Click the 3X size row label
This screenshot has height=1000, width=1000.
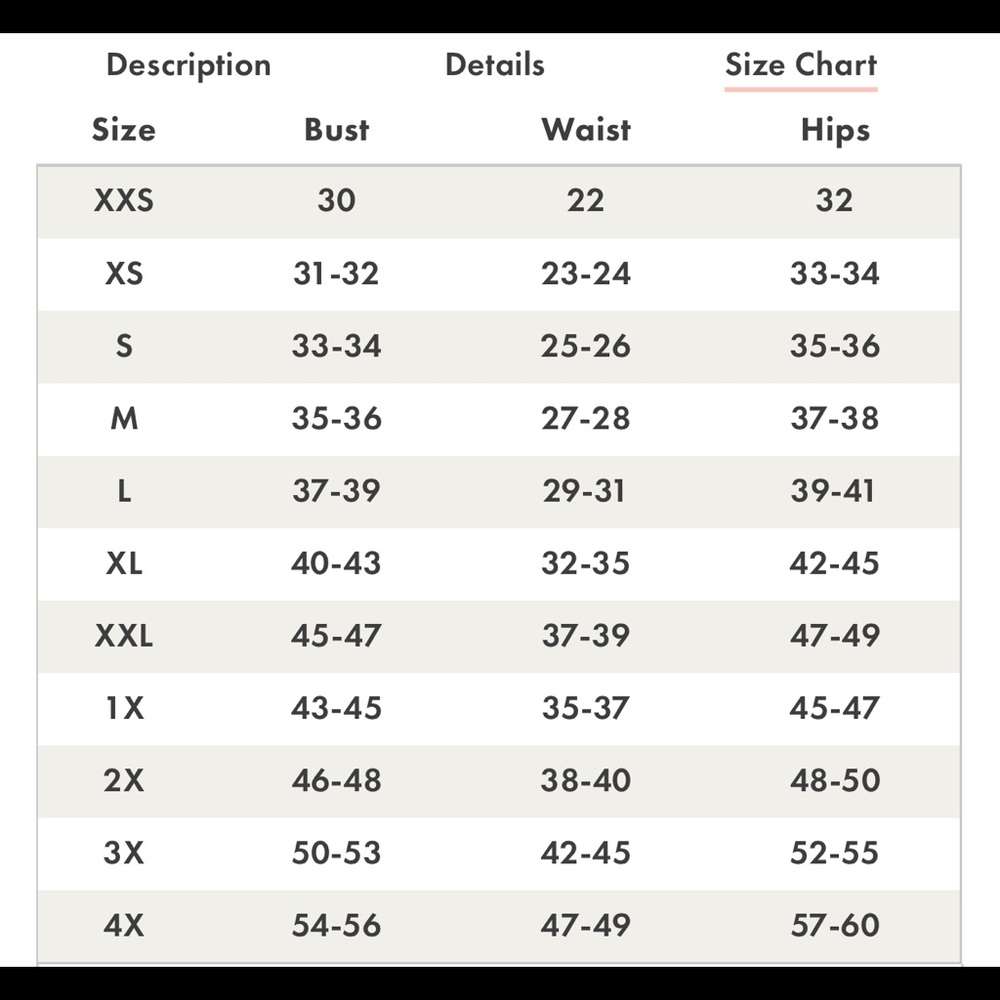[124, 853]
